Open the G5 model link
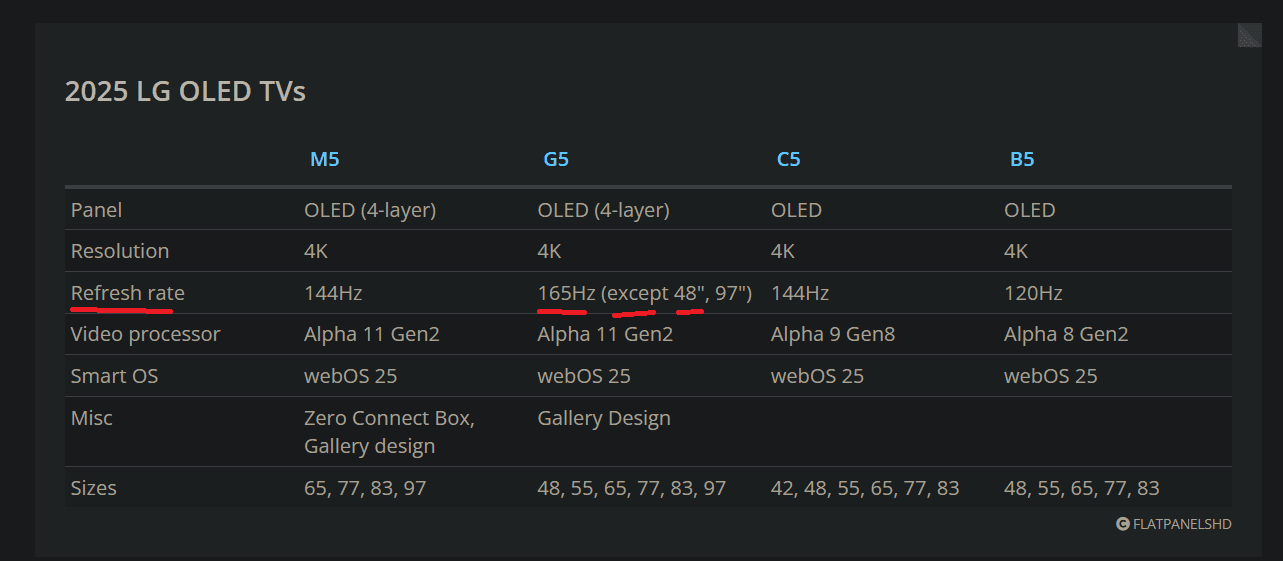The image size is (1283, 561). pos(556,159)
